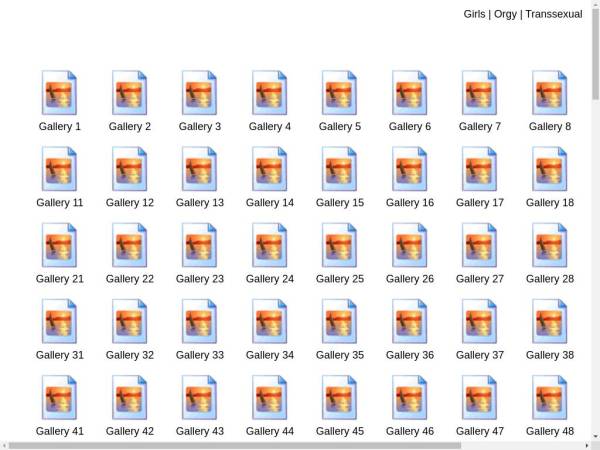Screen dimensions: 600x450
Task: Click the 'Gallery 8' text label
Action: tap(550, 126)
